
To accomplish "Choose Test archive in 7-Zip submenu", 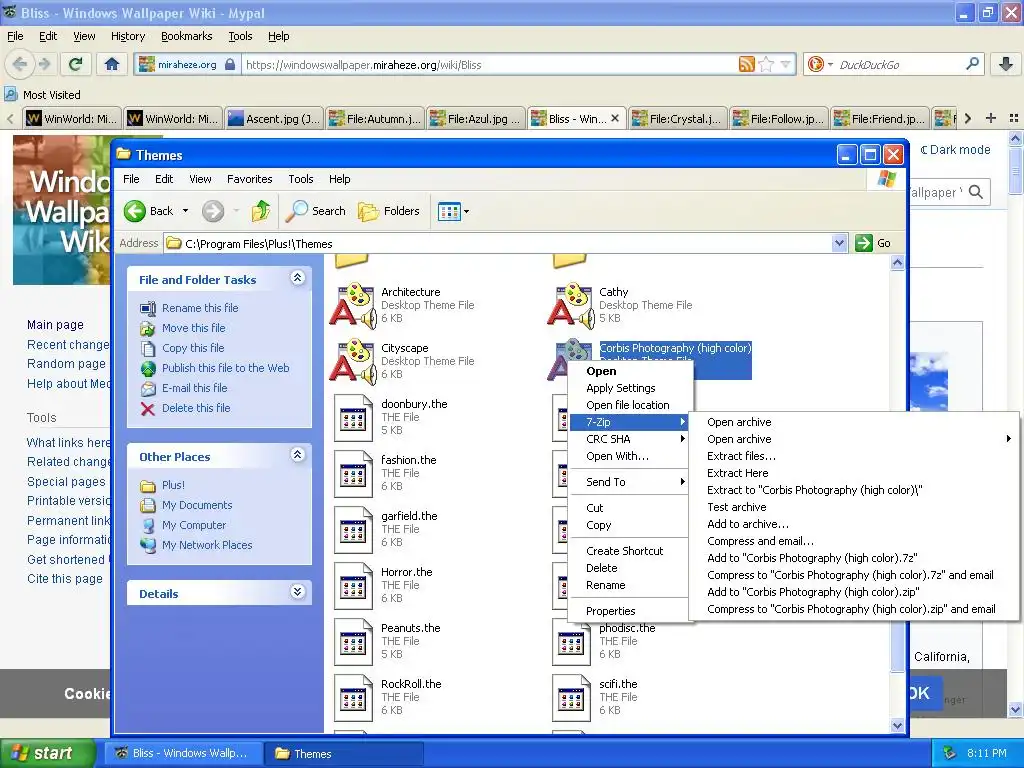I will point(853,507).
